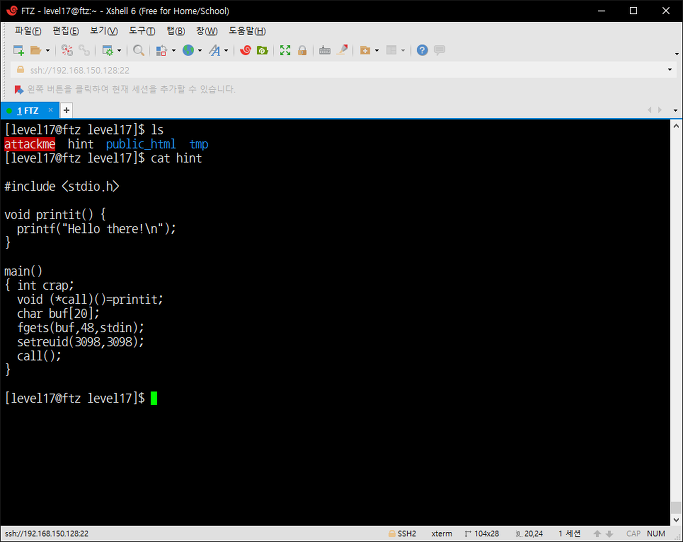Click the red flag add-session icon
The width and height of the screenshot is (683, 542).
coord(19,90)
